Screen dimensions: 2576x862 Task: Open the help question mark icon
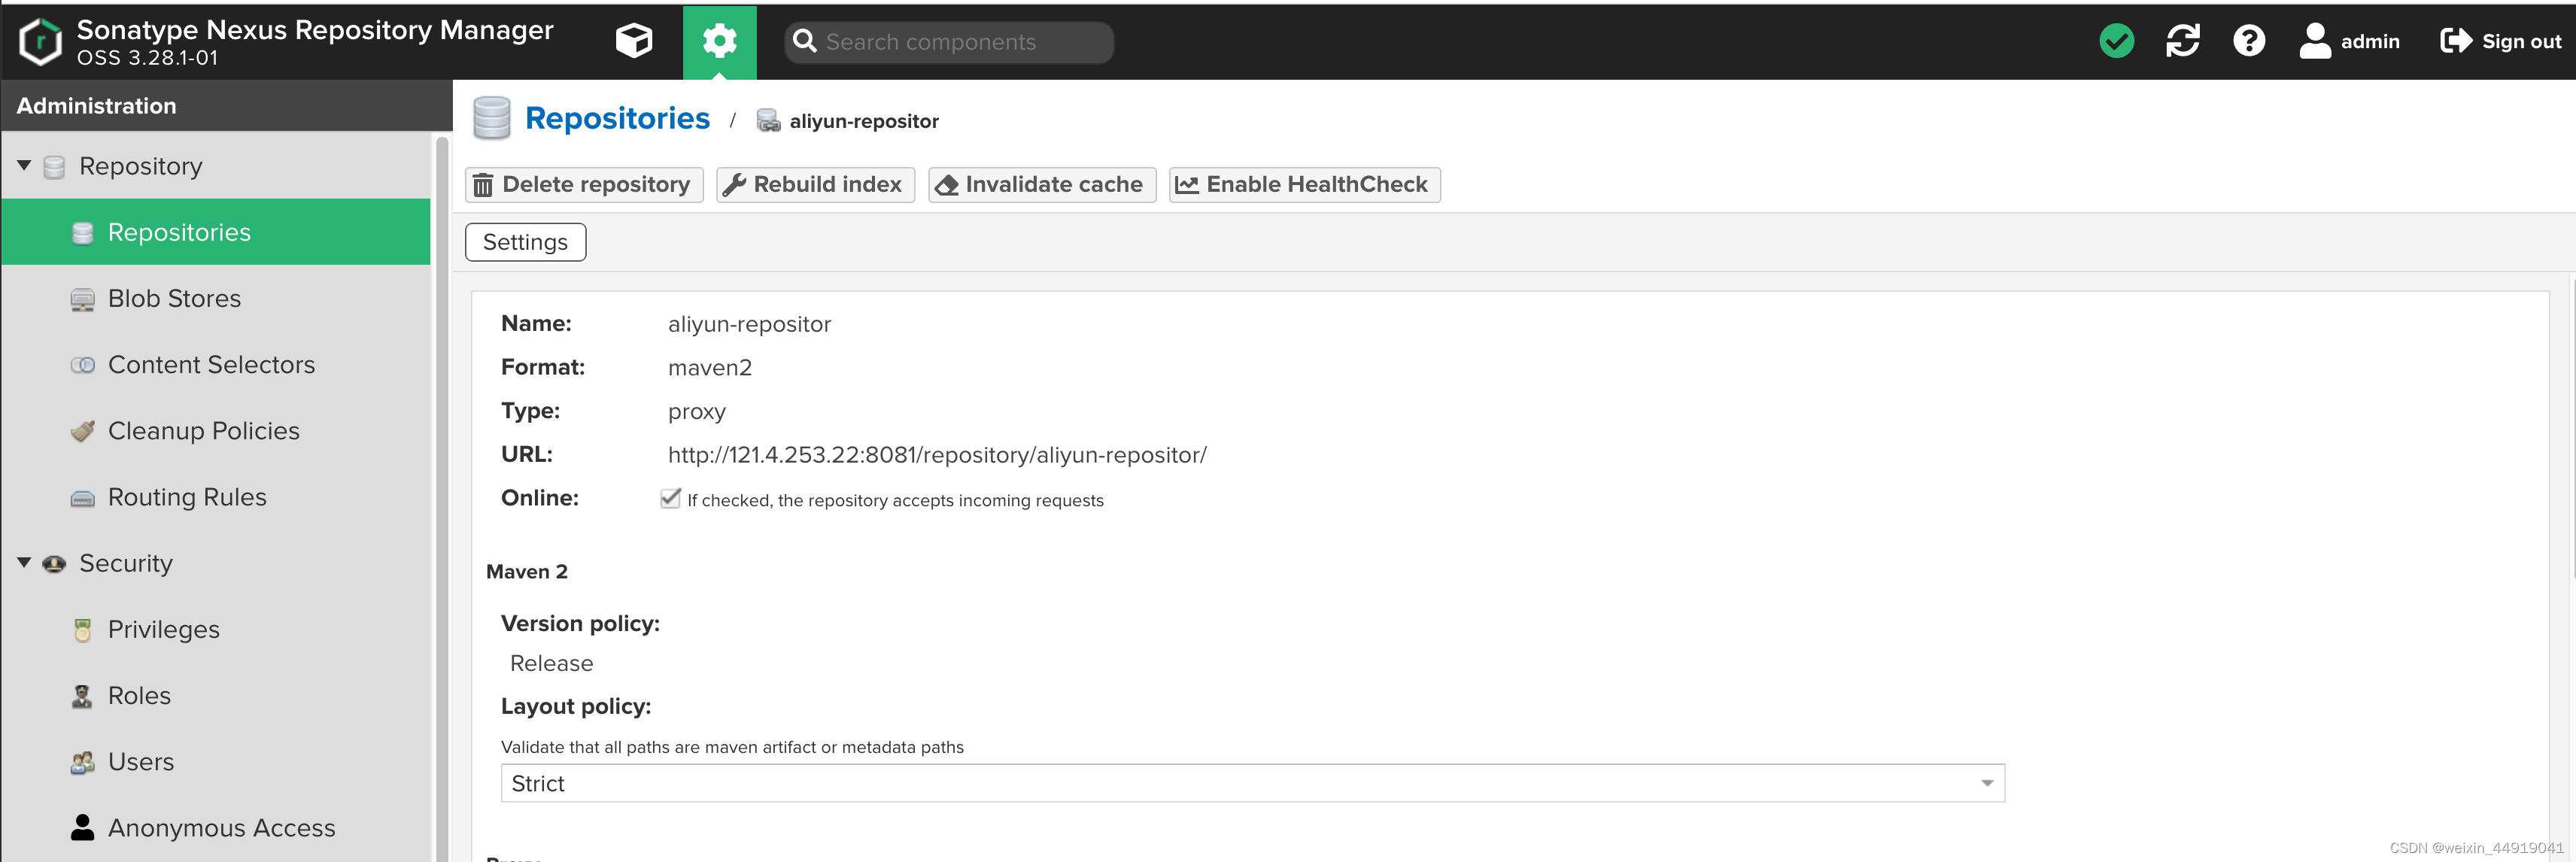click(x=2248, y=41)
